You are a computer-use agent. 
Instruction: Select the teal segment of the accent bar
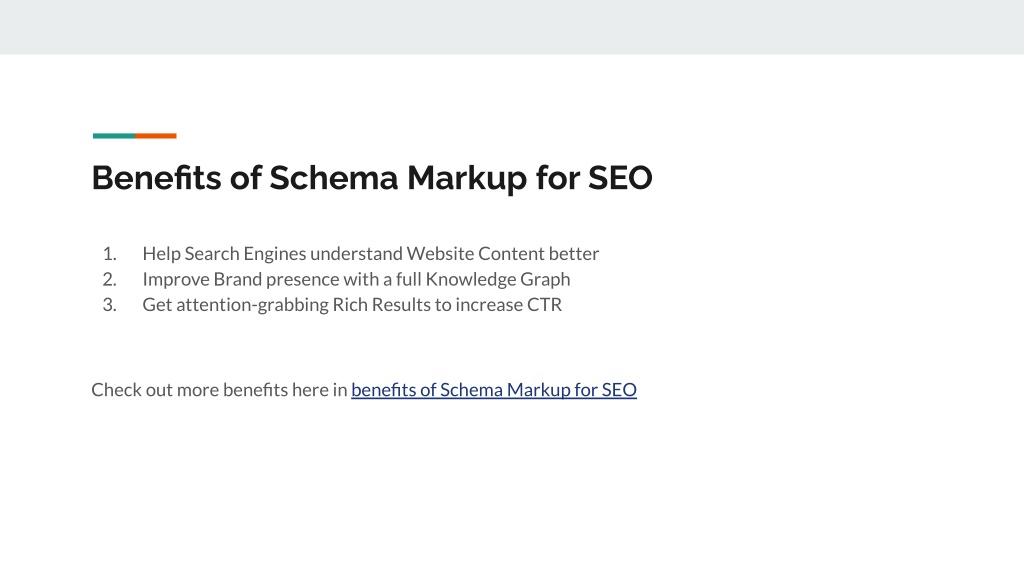point(114,136)
